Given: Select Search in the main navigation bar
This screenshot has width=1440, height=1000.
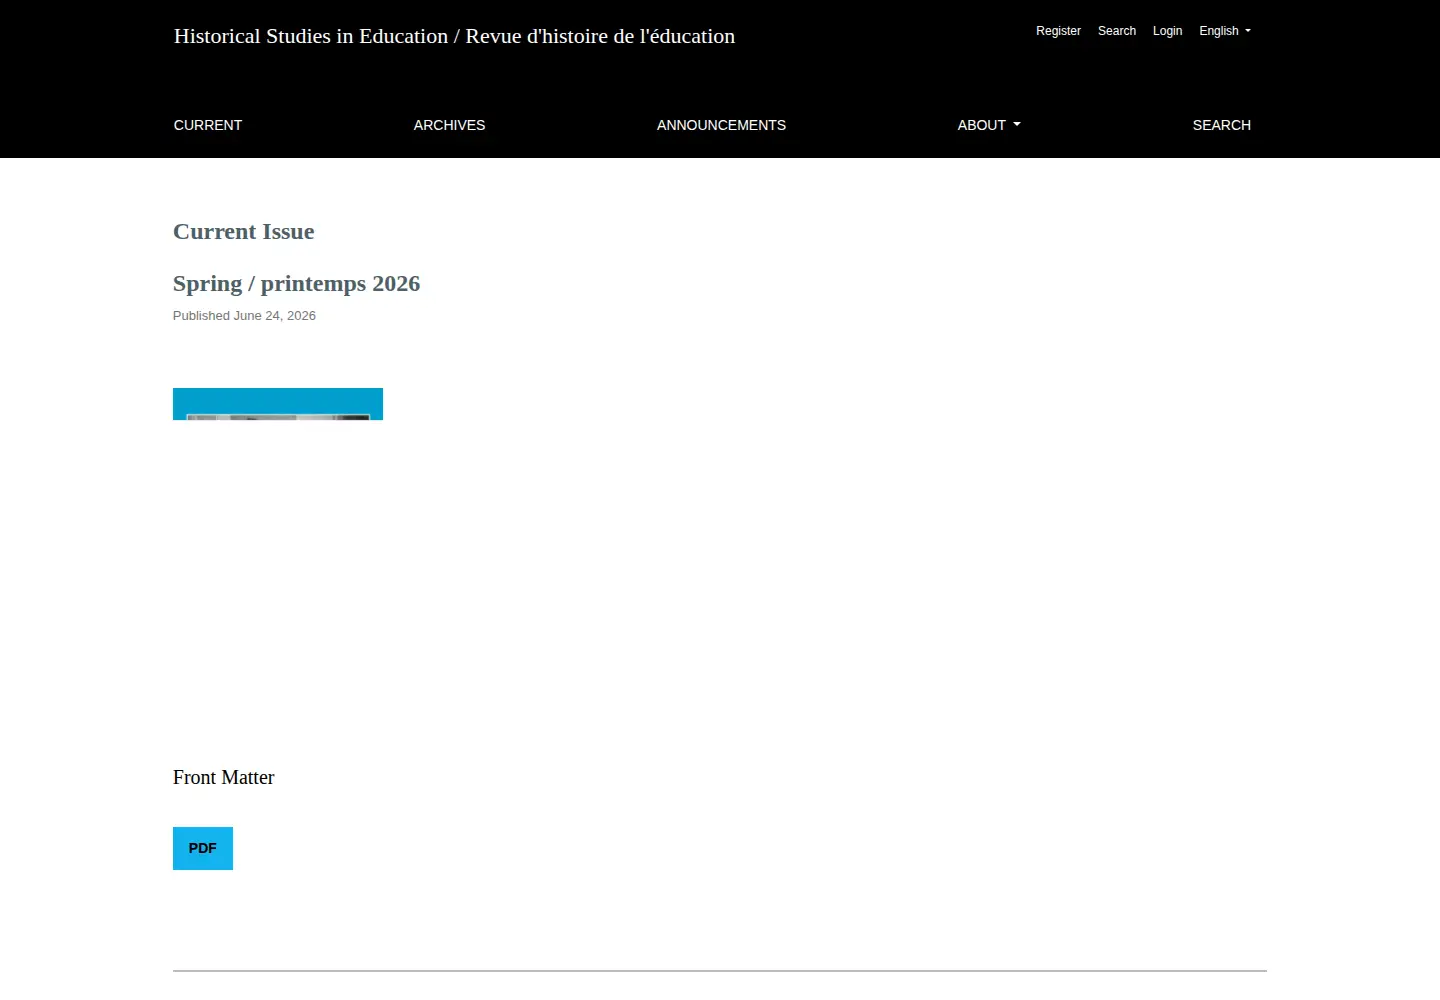Looking at the screenshot, I should [1221, 125].
